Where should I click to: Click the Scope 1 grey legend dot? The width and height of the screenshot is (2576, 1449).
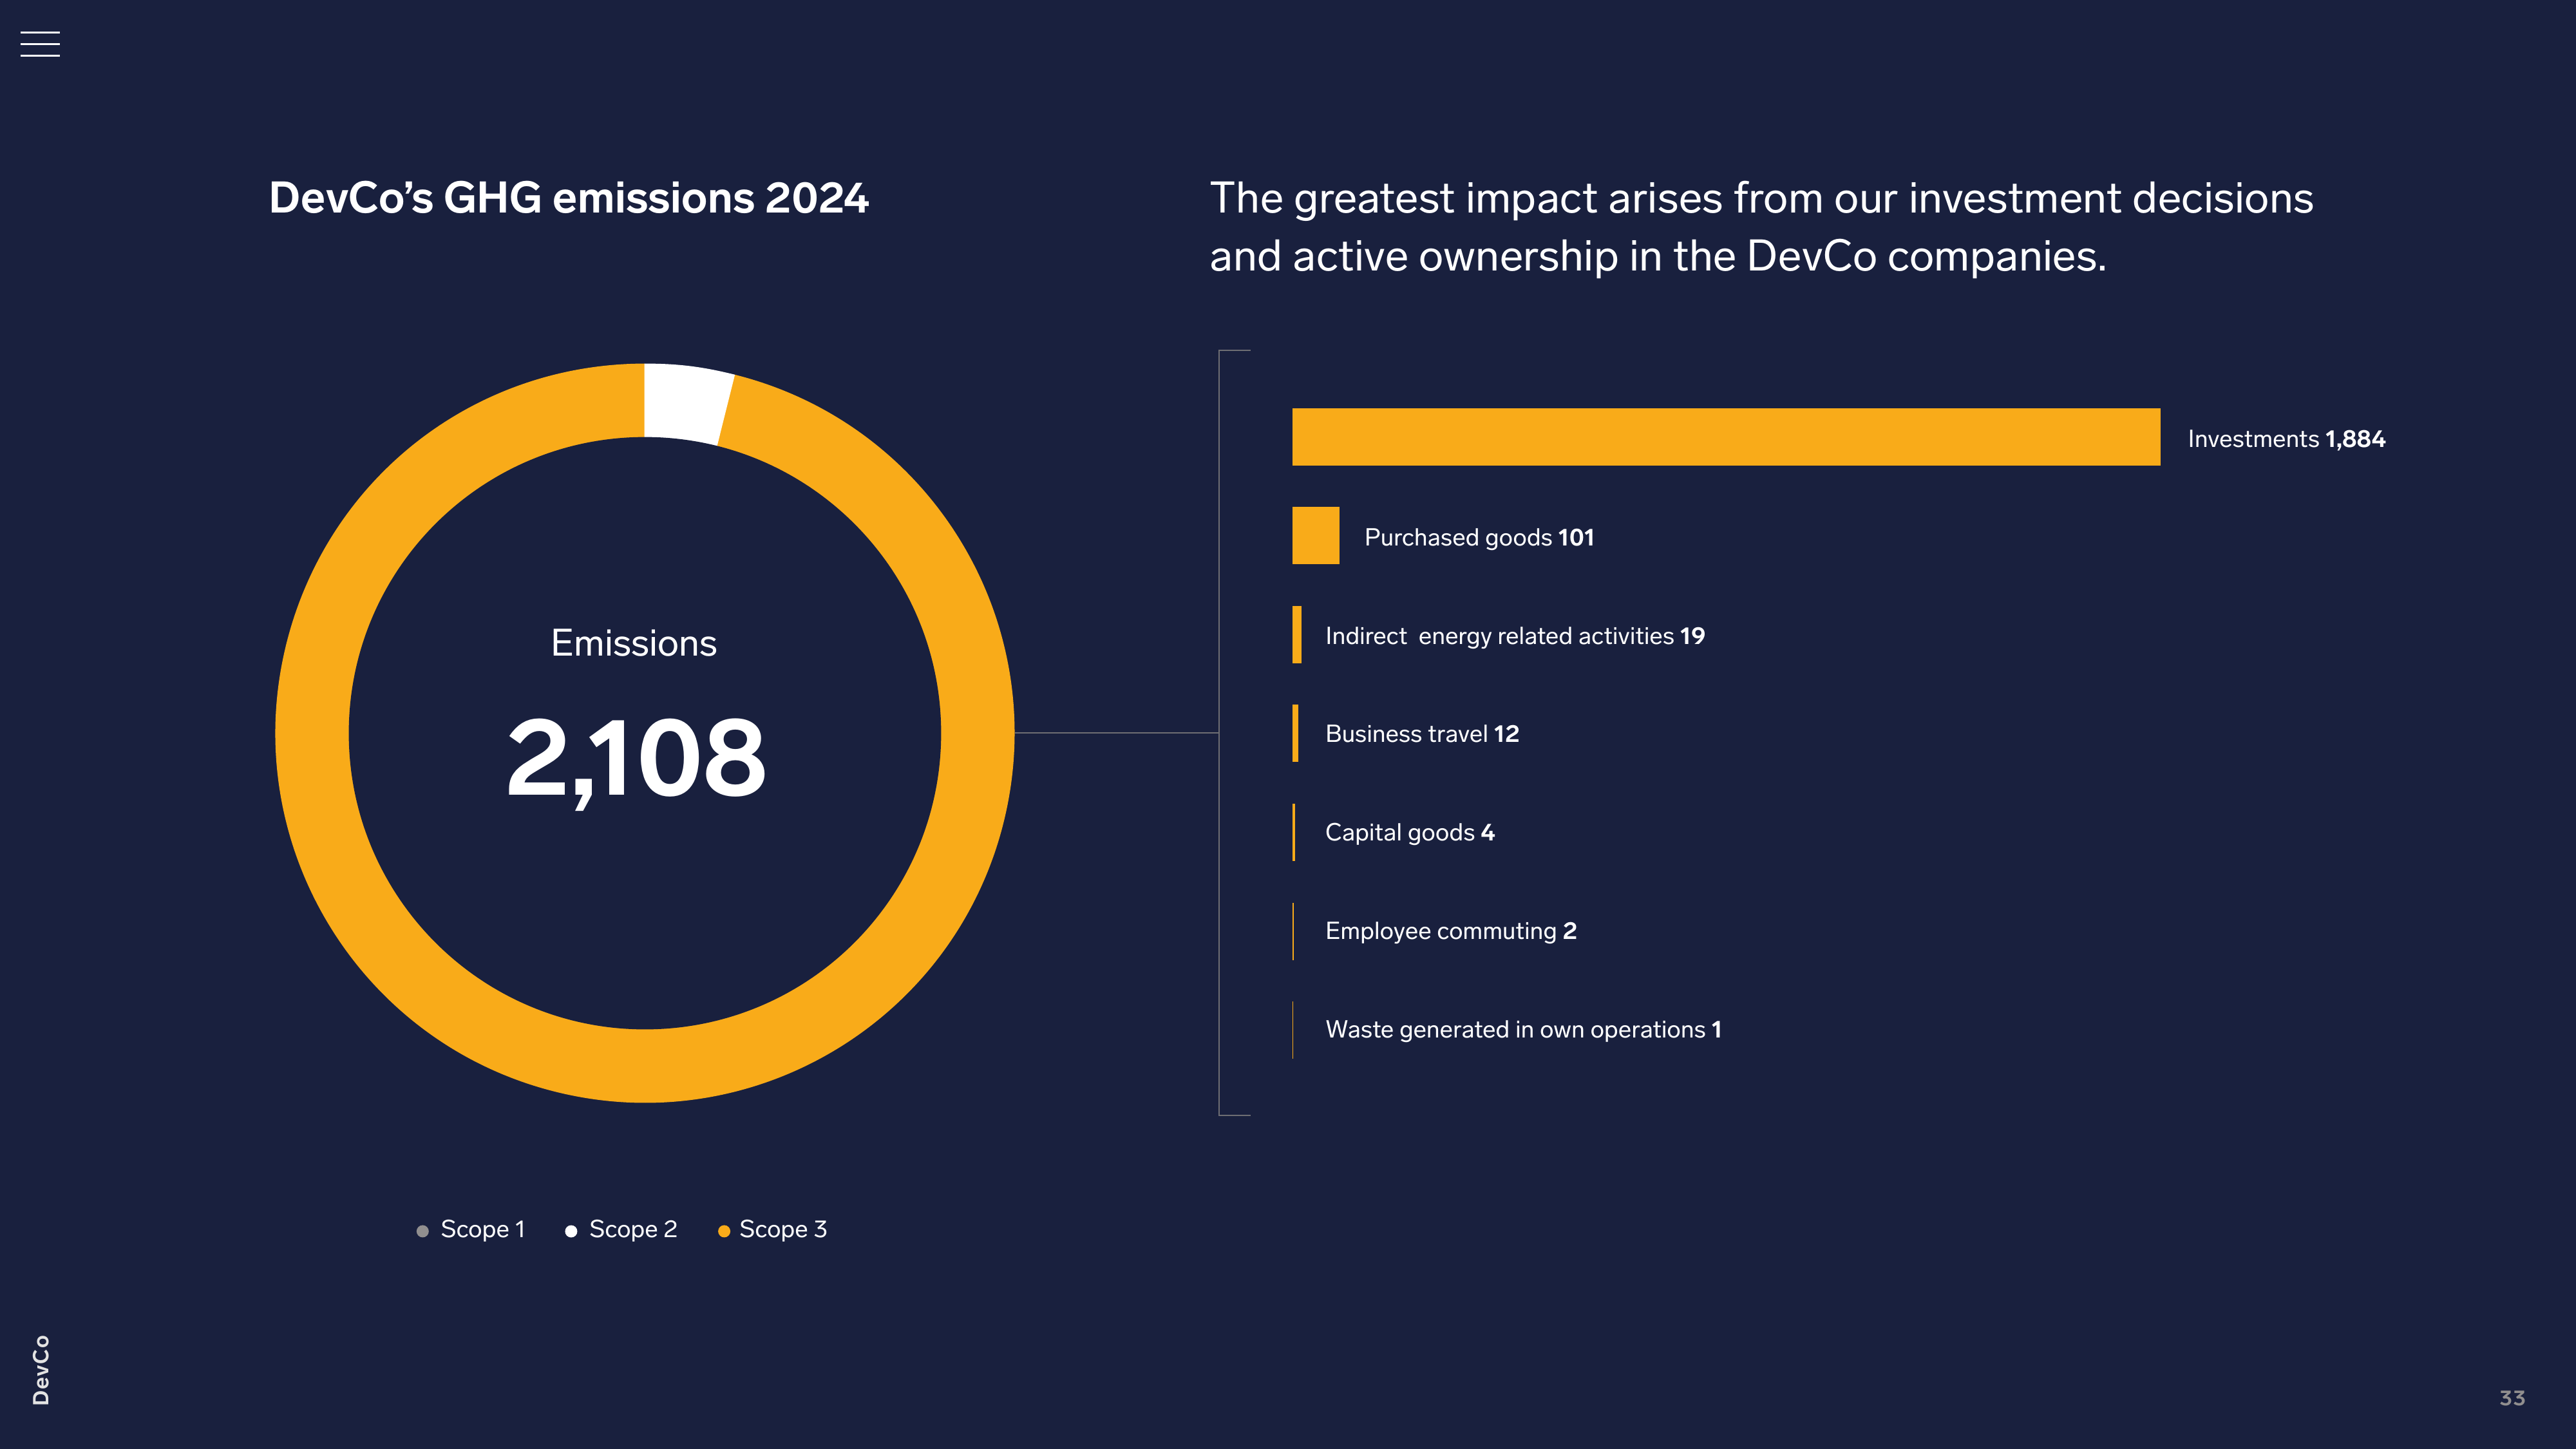point(422,1231)
